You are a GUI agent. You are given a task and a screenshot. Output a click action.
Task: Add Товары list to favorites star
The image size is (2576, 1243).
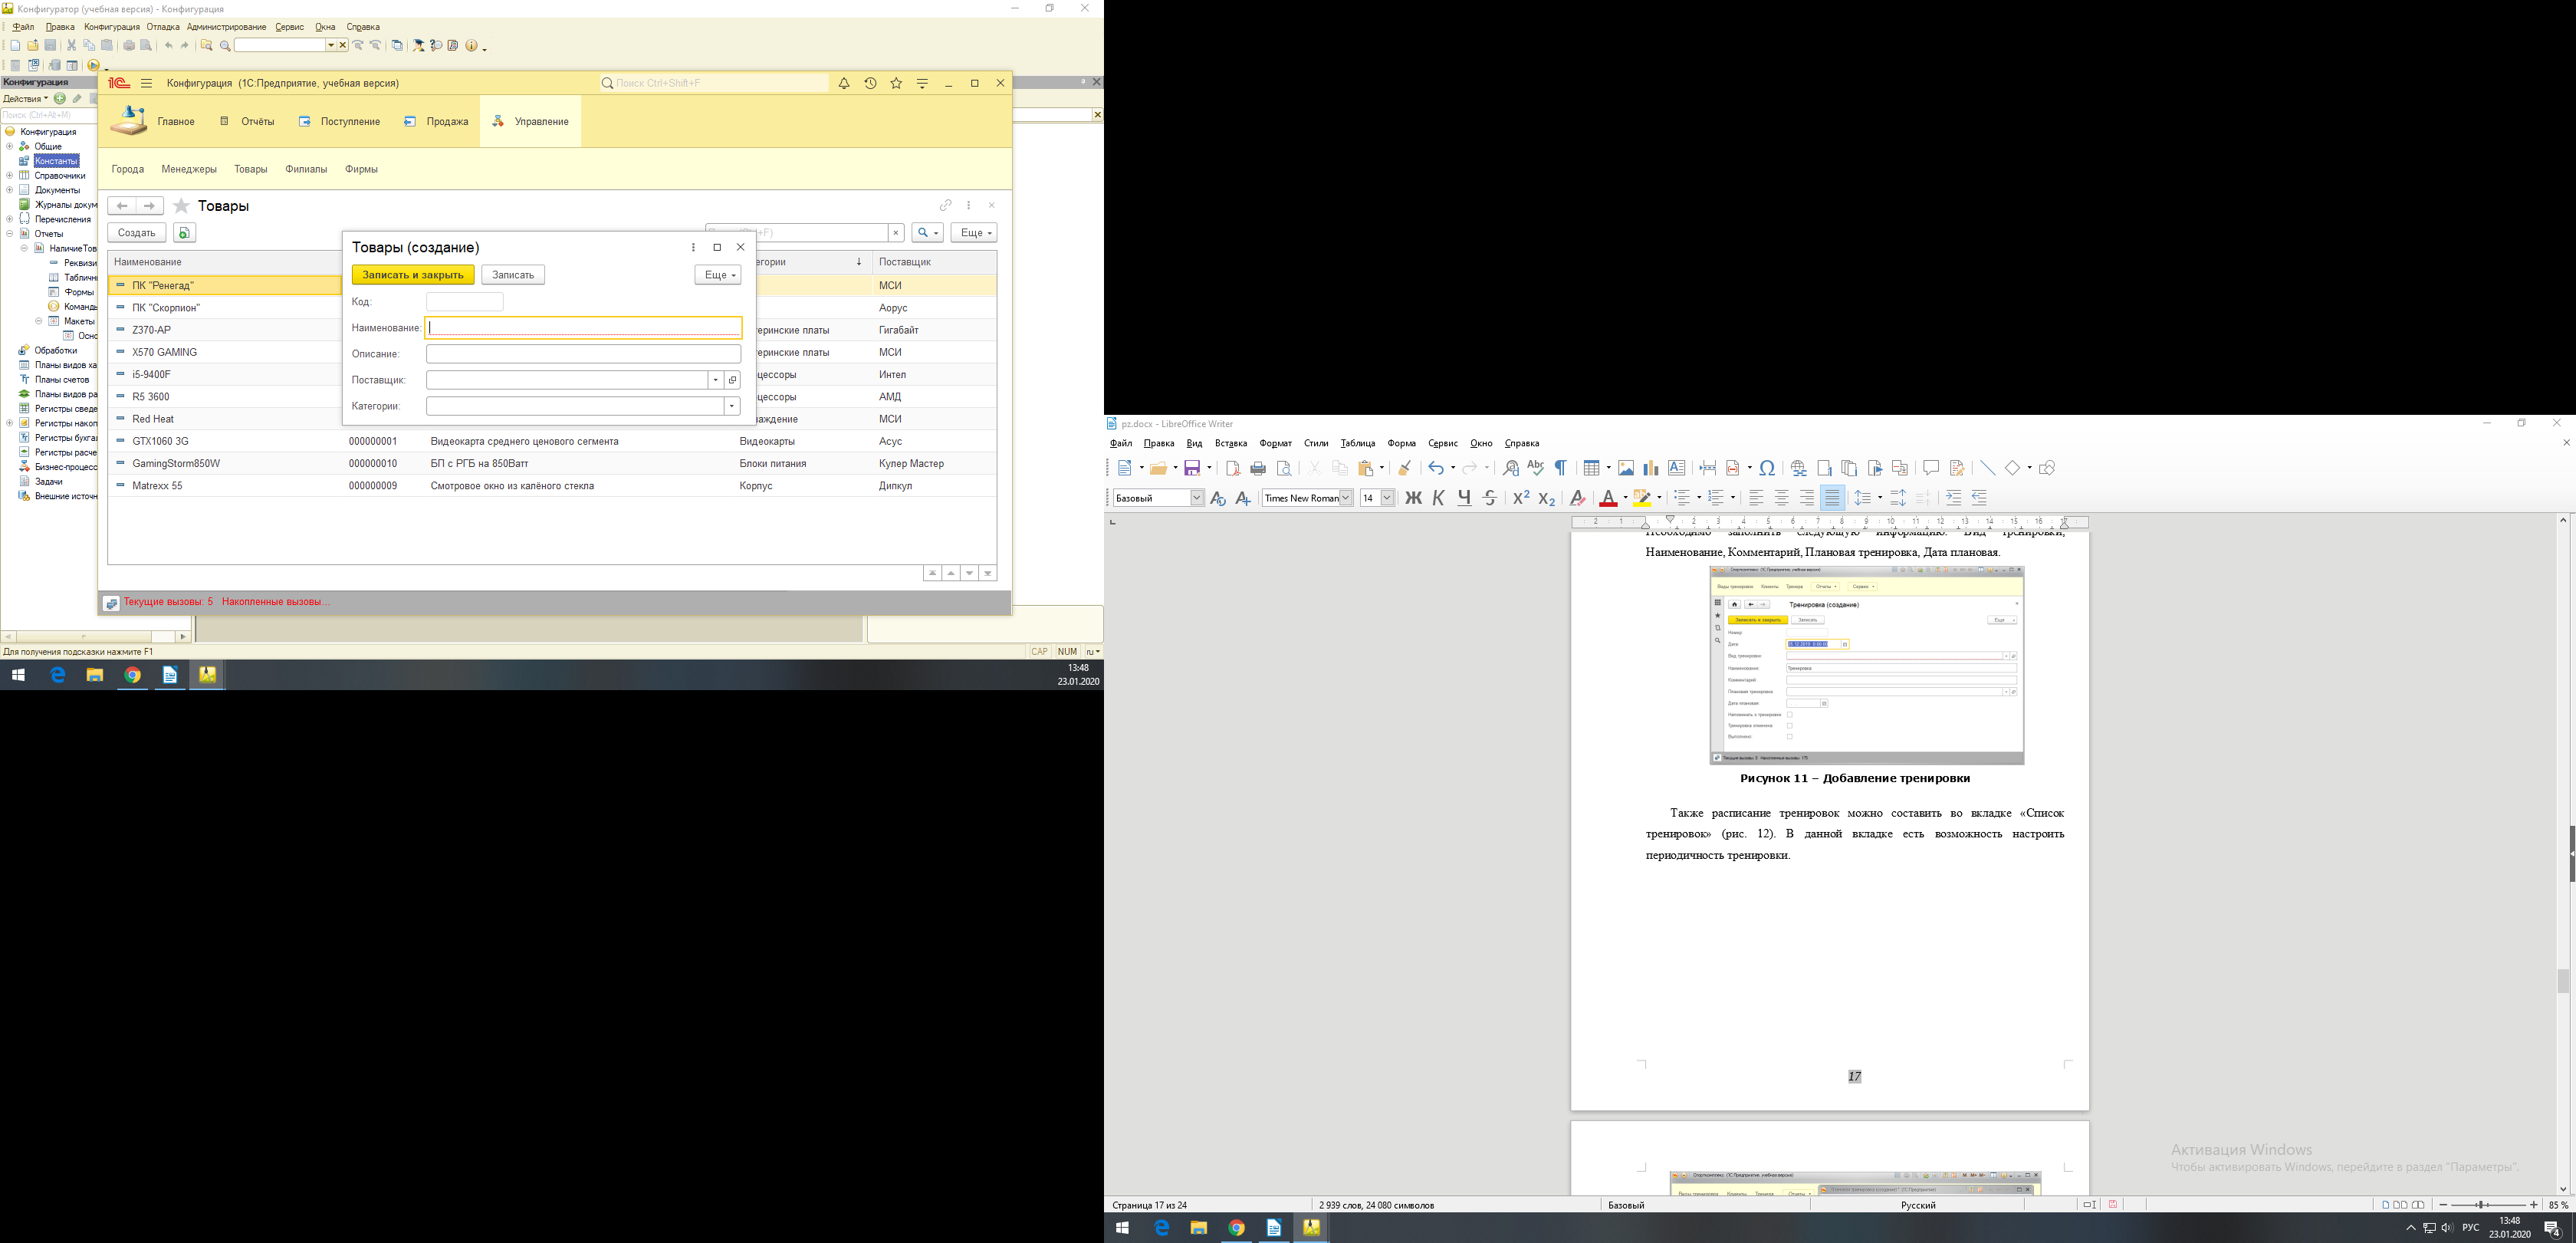tap(181, 206)
